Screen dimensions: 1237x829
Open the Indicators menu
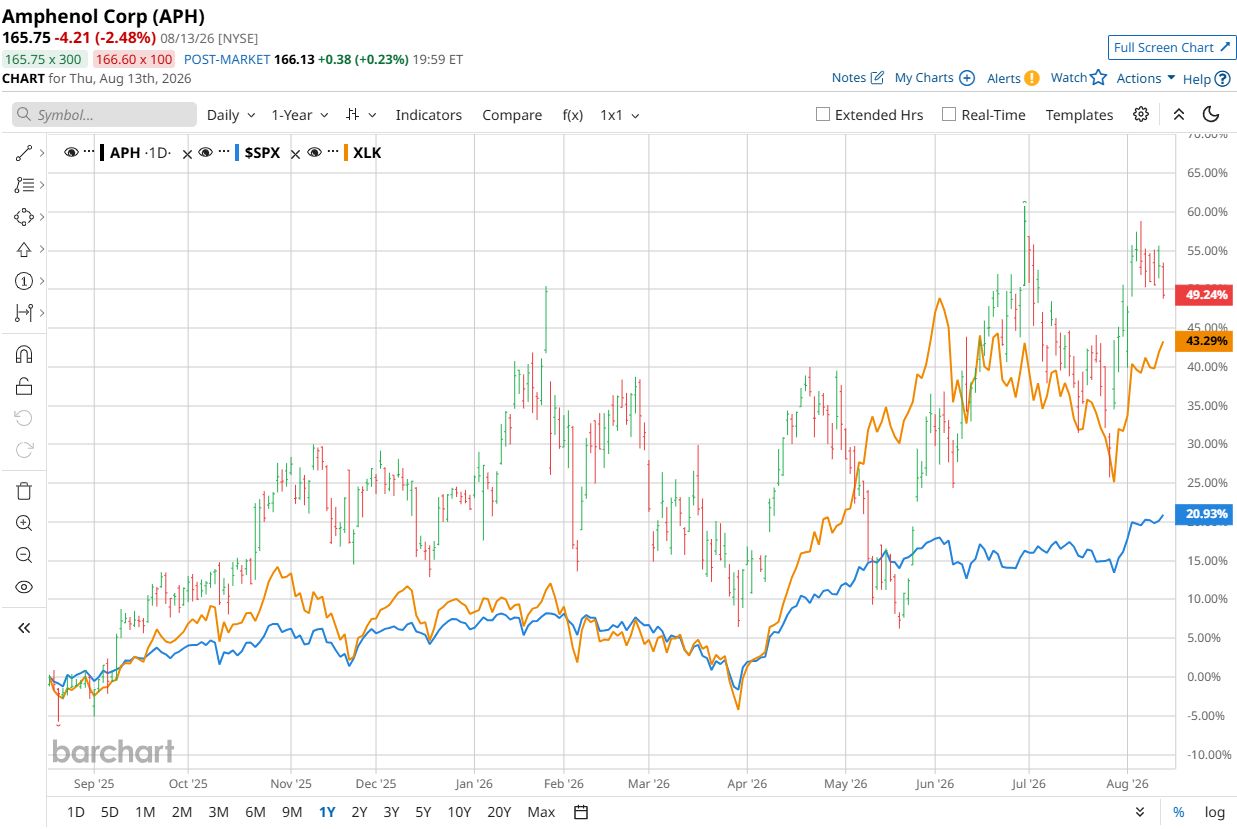click(429, 115)
